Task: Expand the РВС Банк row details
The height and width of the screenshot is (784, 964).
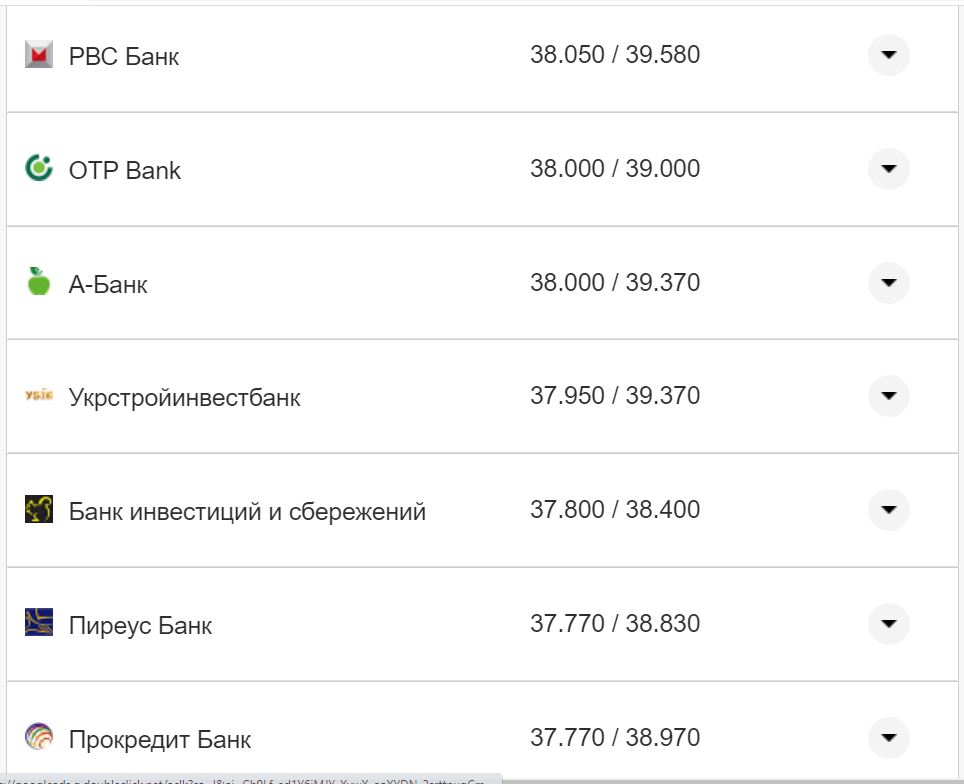Action: (x=888, y=55)
